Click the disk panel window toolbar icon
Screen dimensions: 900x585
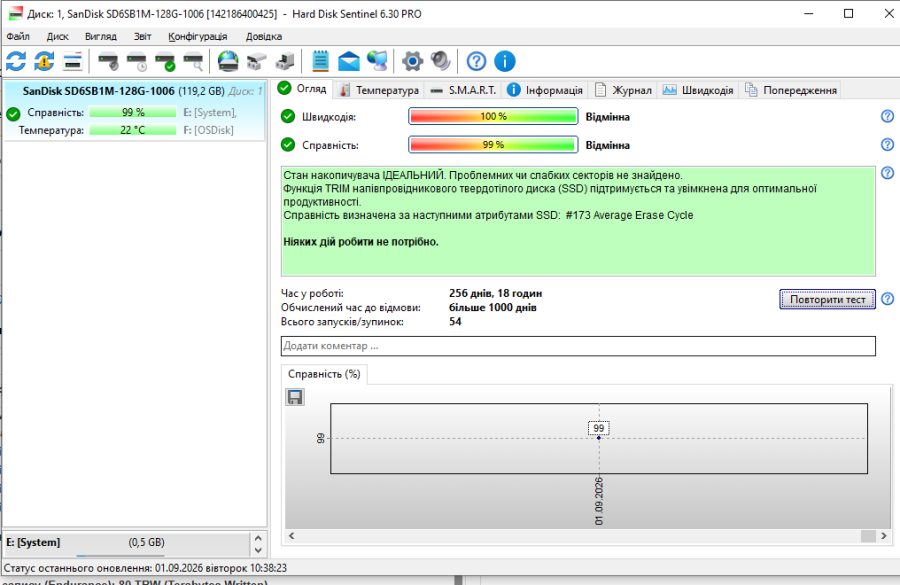[73, 61]
